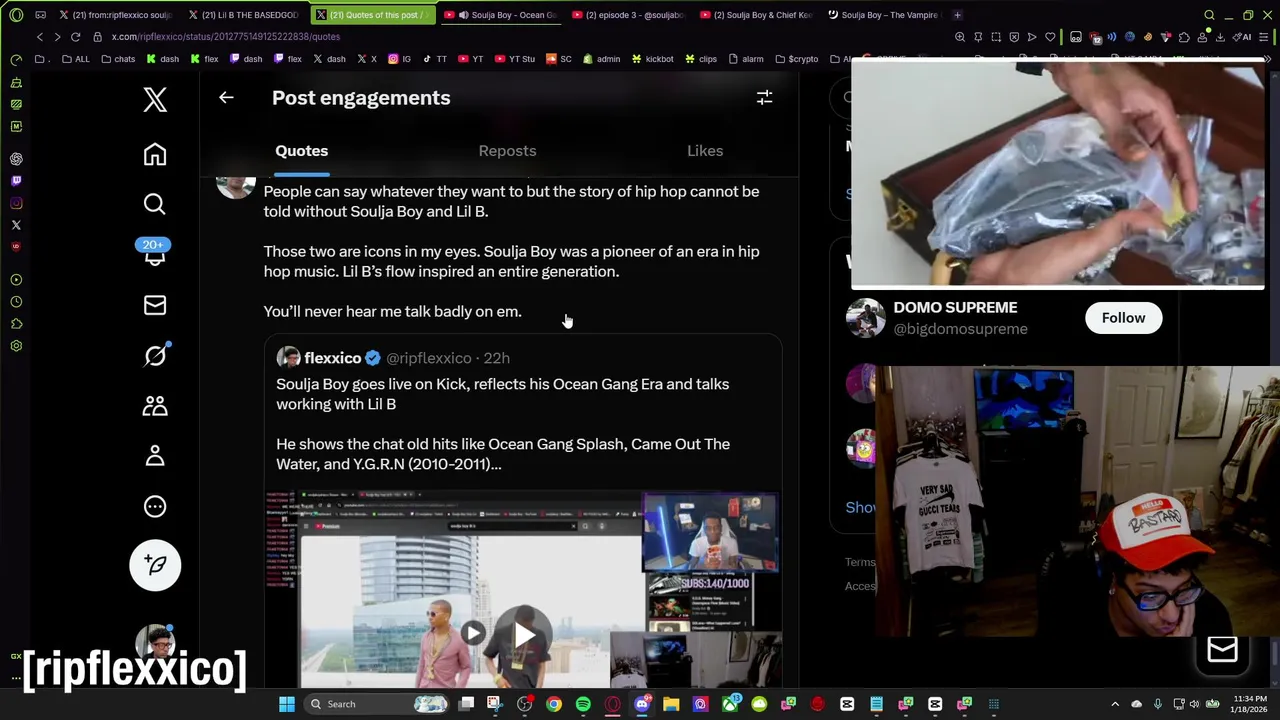1280x720 pixels.
Task: Open the 'admin' bookmark
Action: click(601, 59)
